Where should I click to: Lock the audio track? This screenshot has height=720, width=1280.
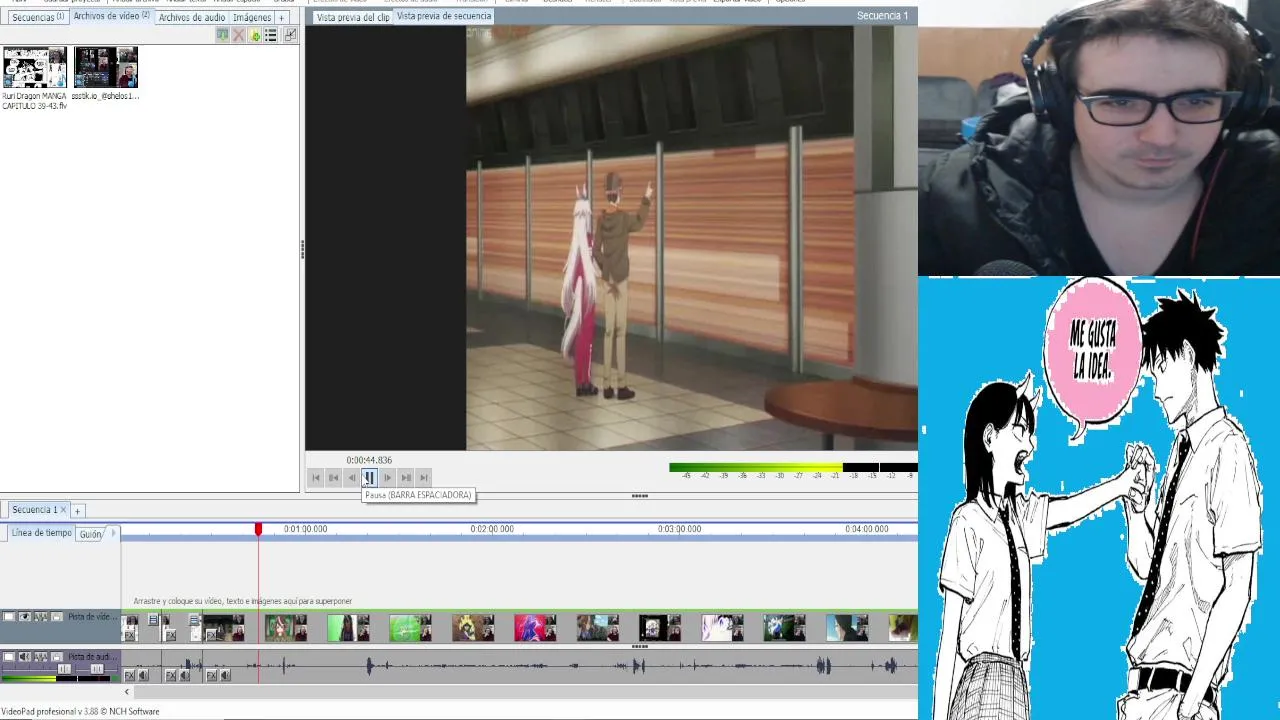pos(57,657)
